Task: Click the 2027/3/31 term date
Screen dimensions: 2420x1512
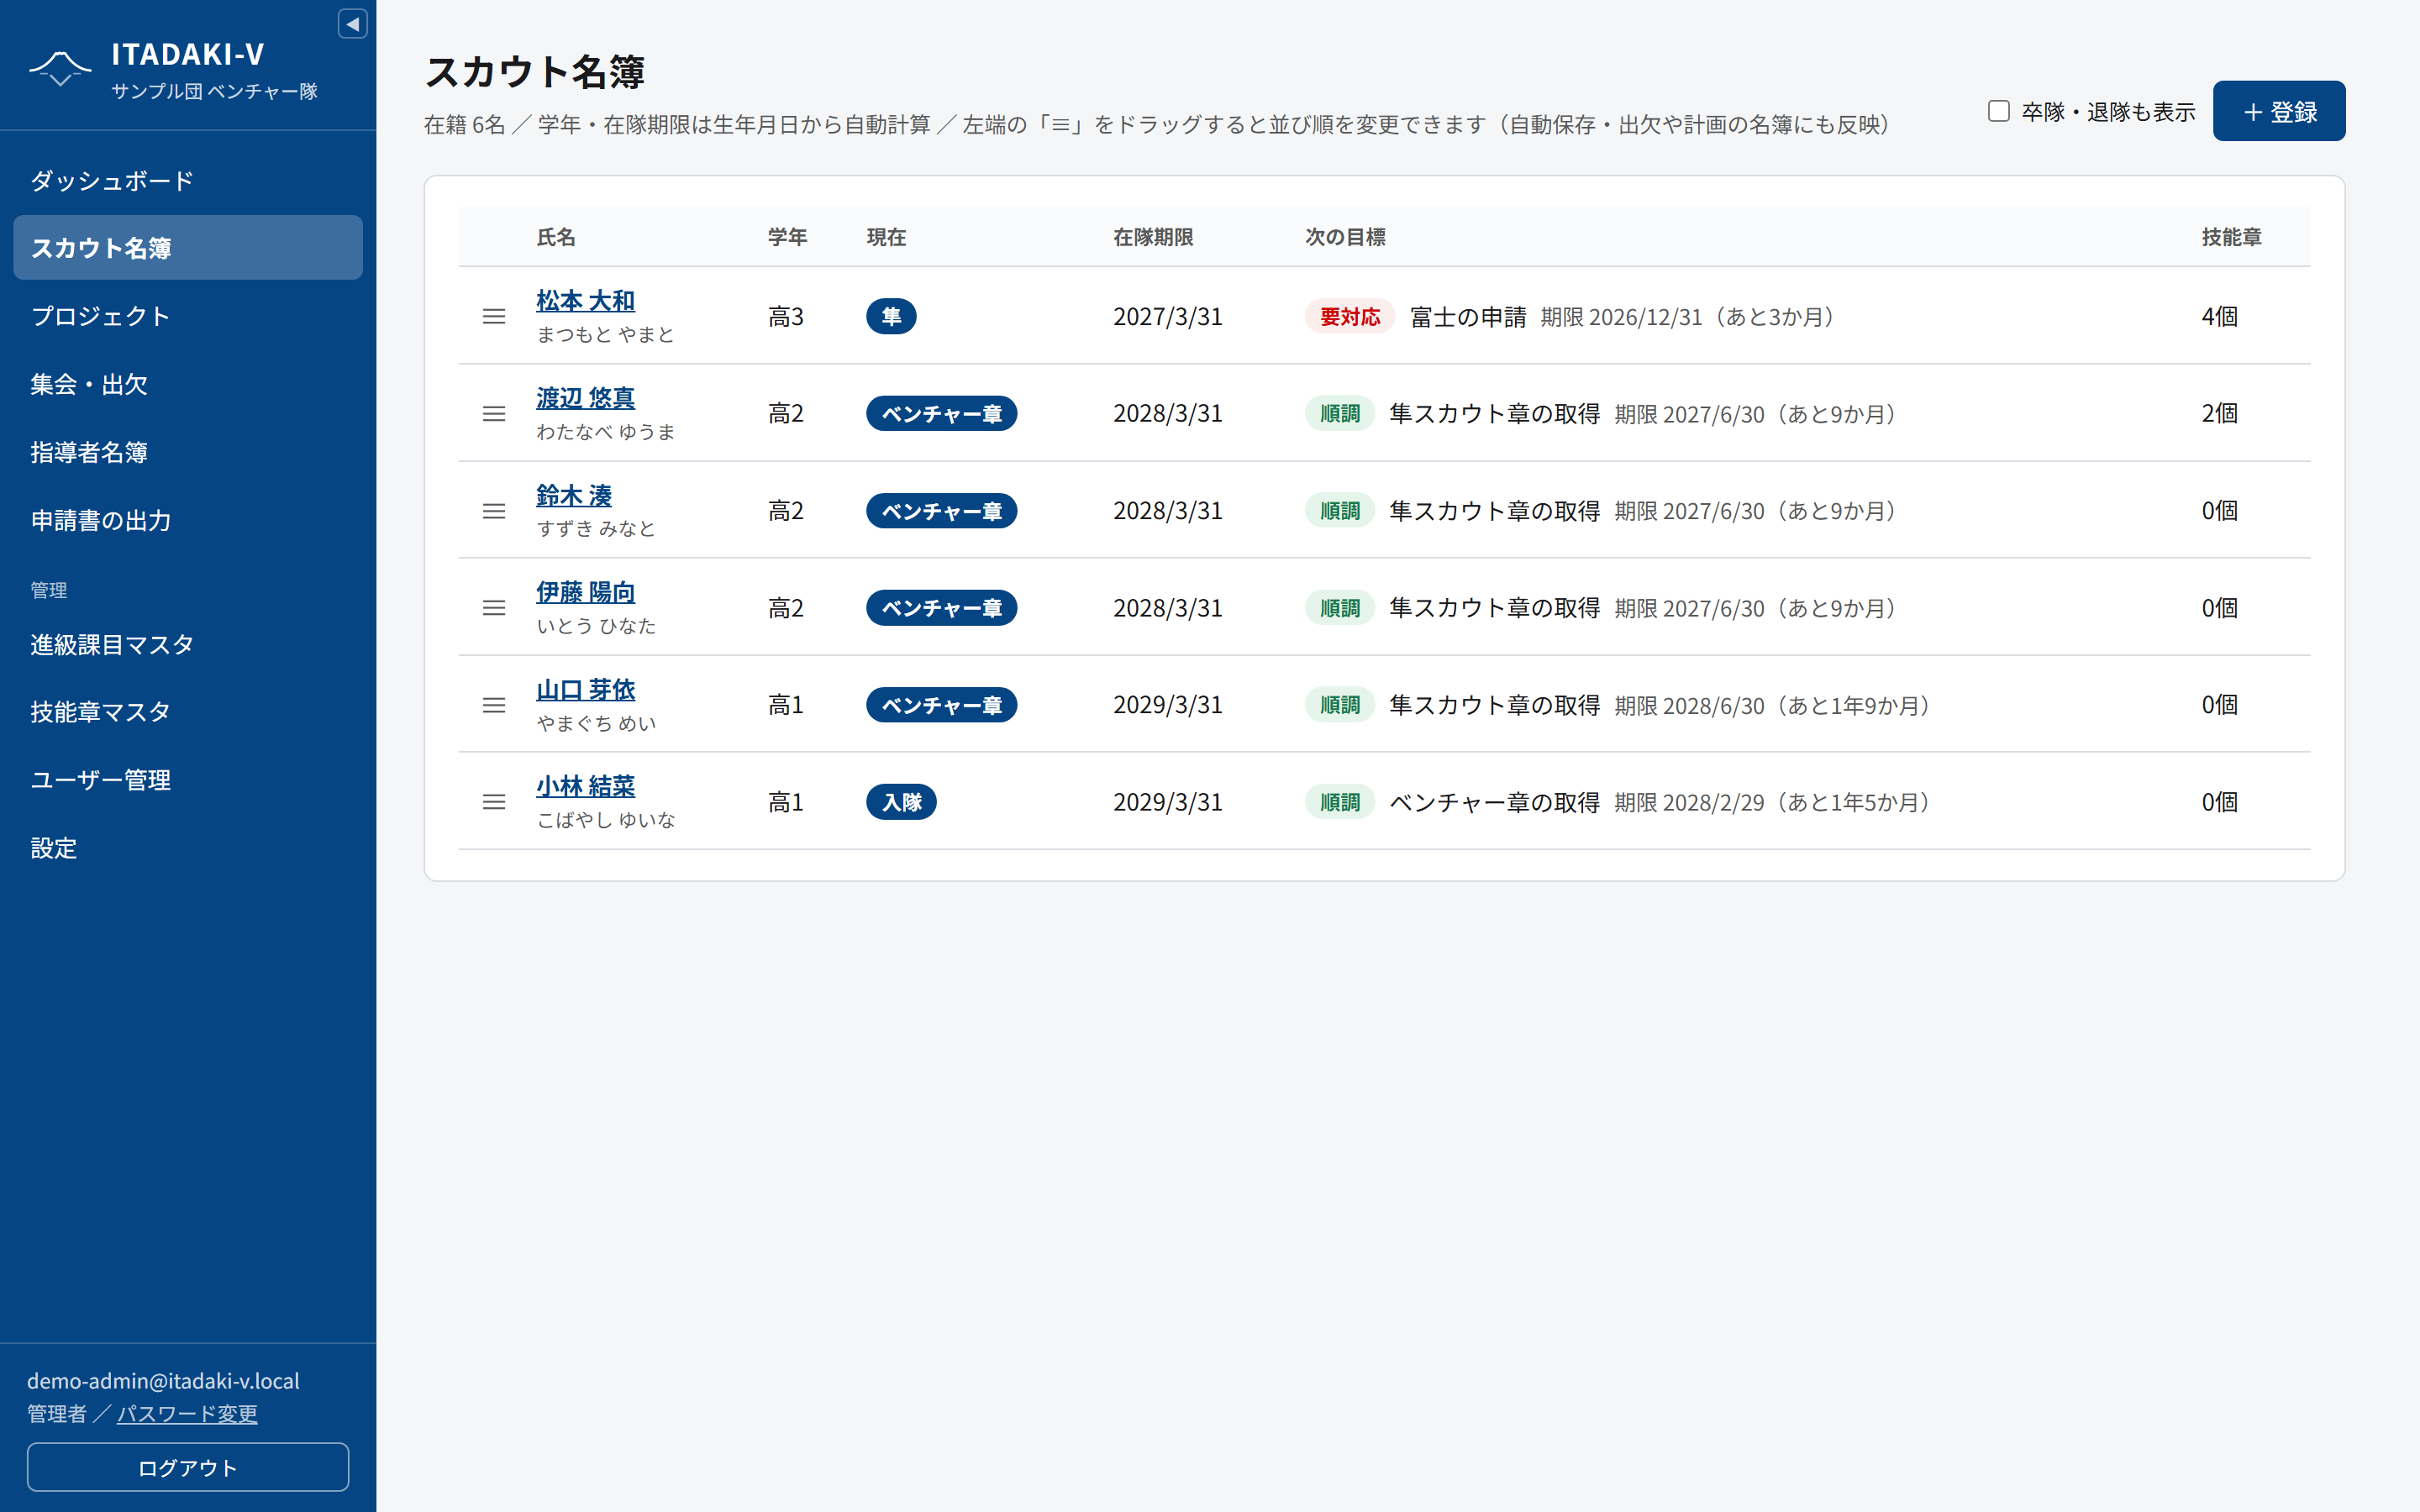Action: 1167,316
